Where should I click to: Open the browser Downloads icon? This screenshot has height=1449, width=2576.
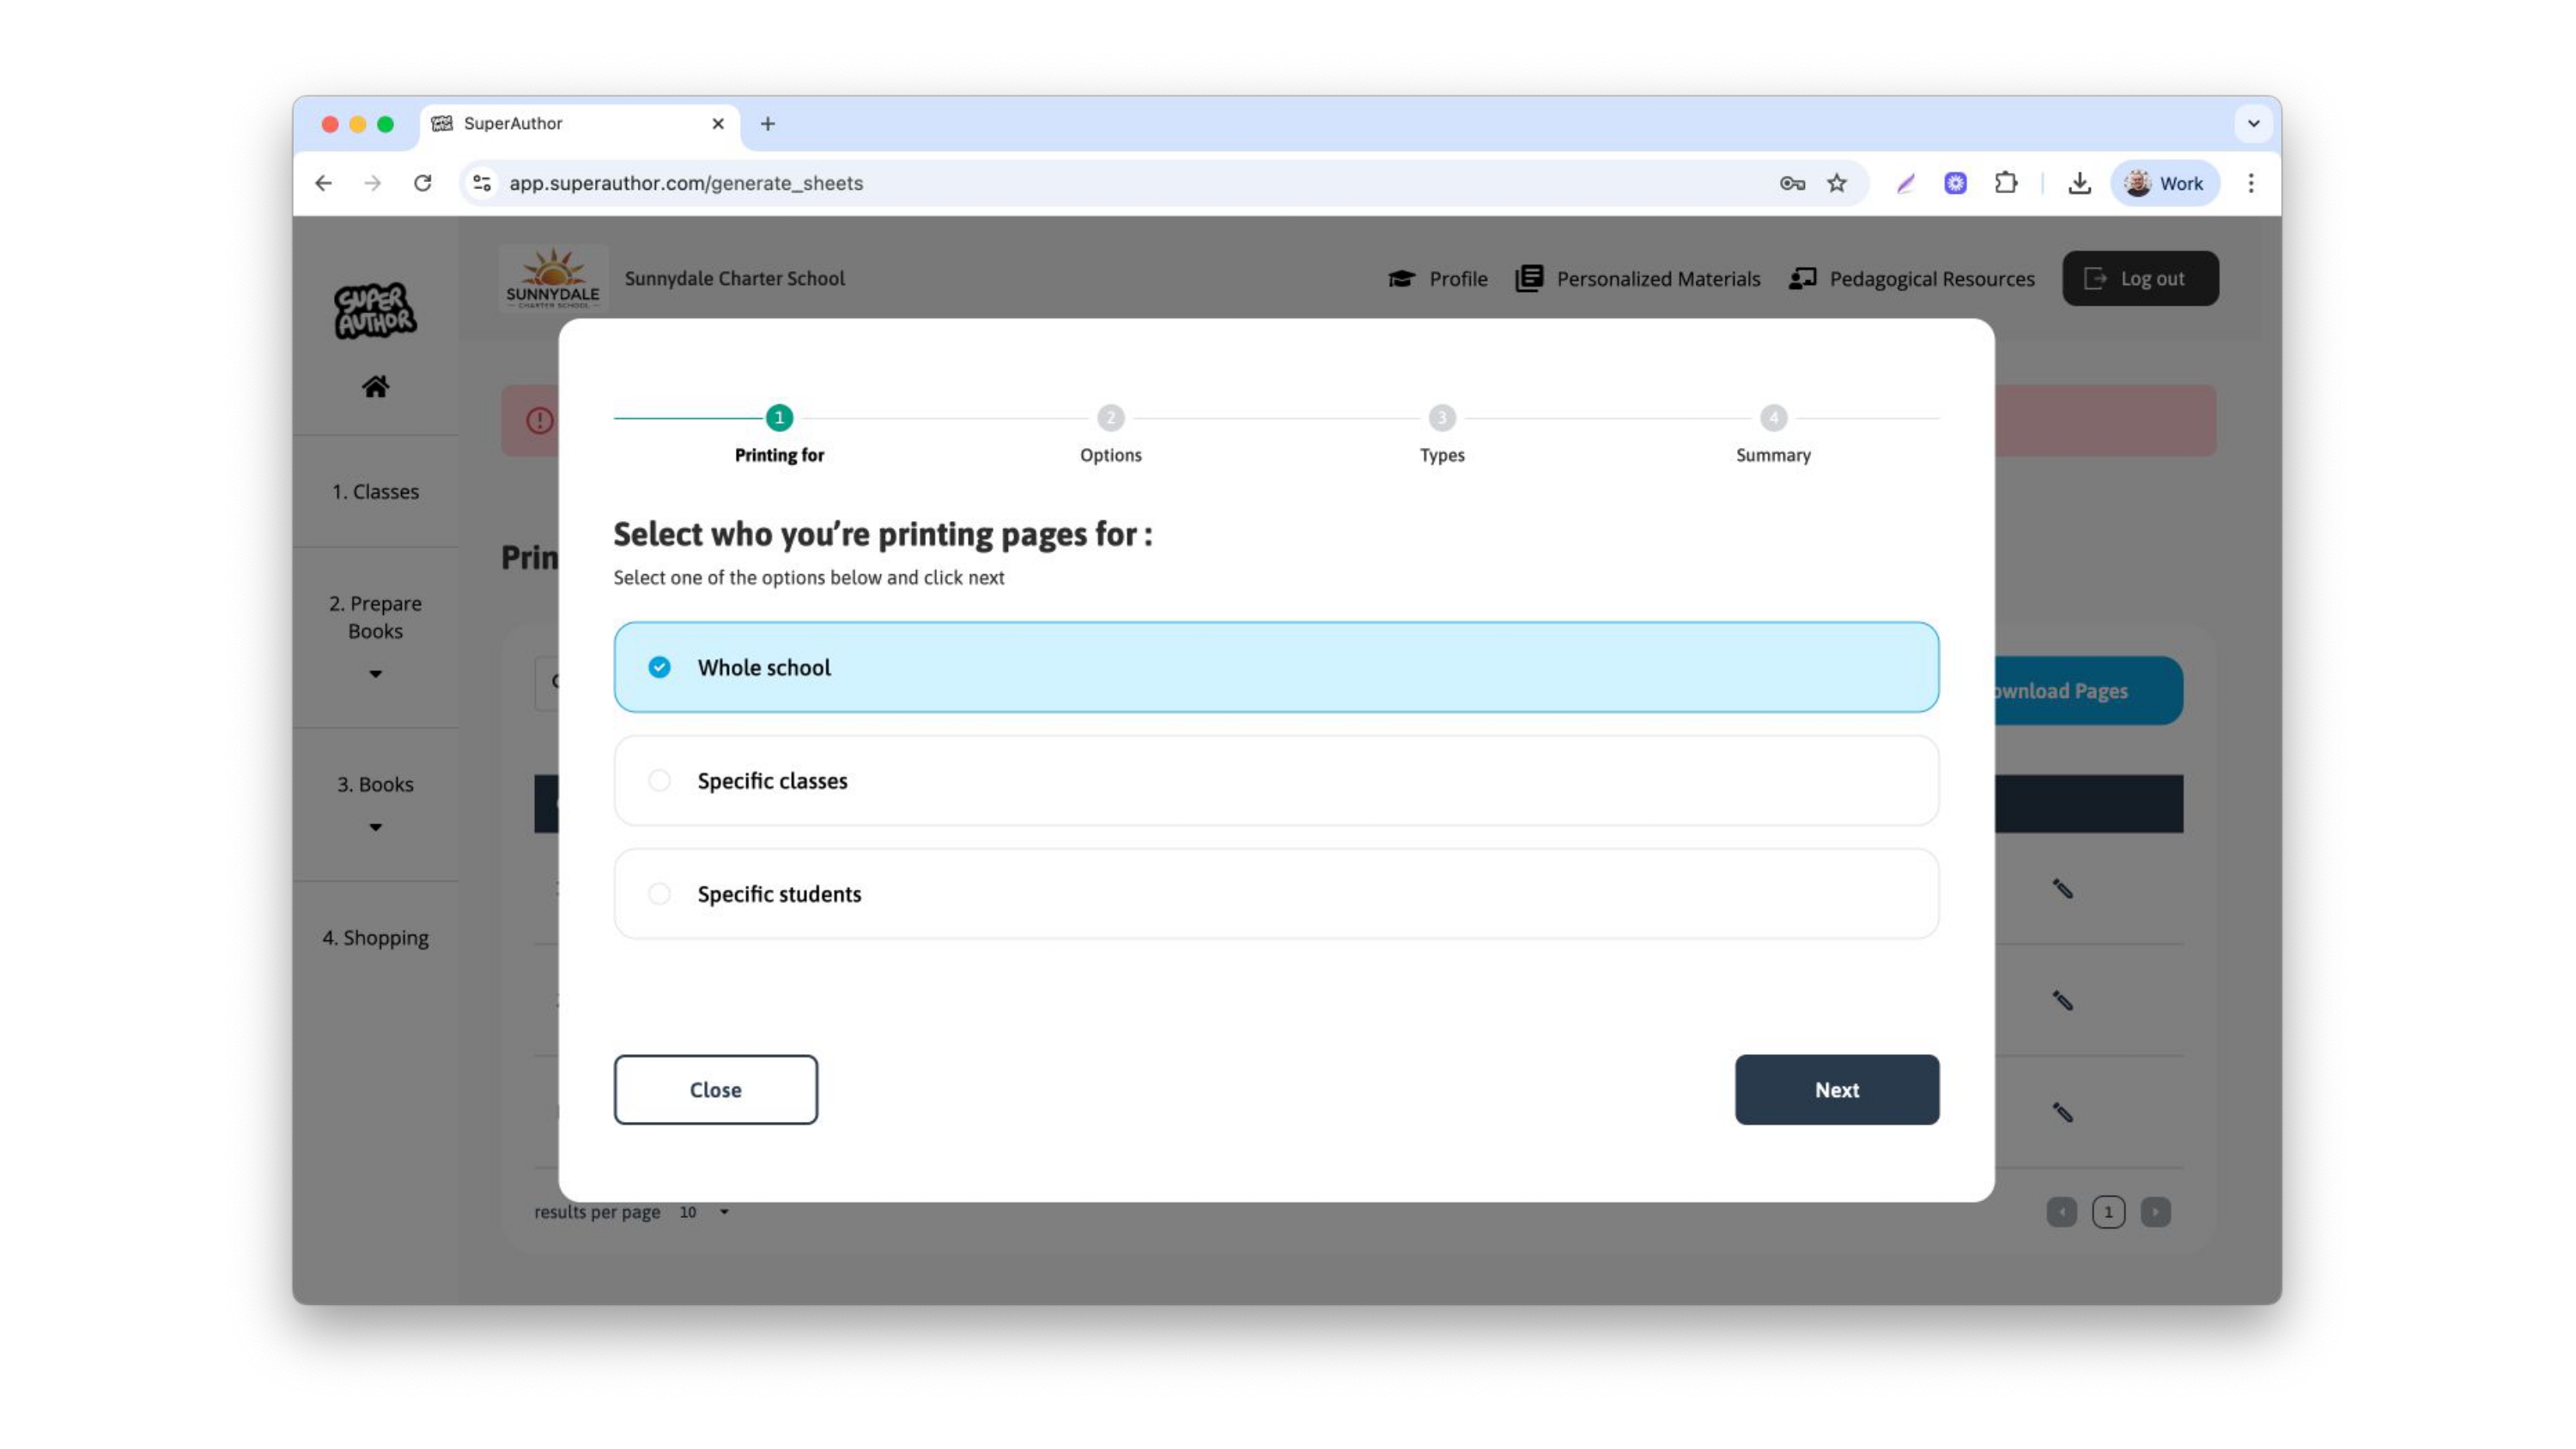click(2079, 183)
